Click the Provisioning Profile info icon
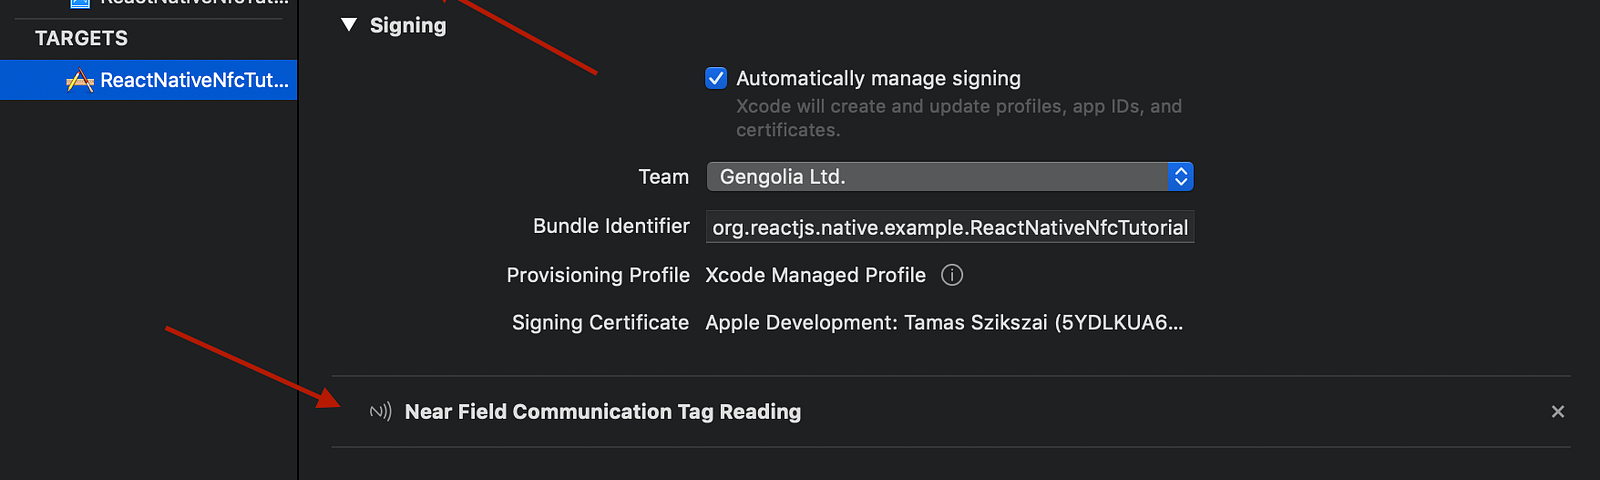This screenshot has width=1600, height=480. point(952,275)
